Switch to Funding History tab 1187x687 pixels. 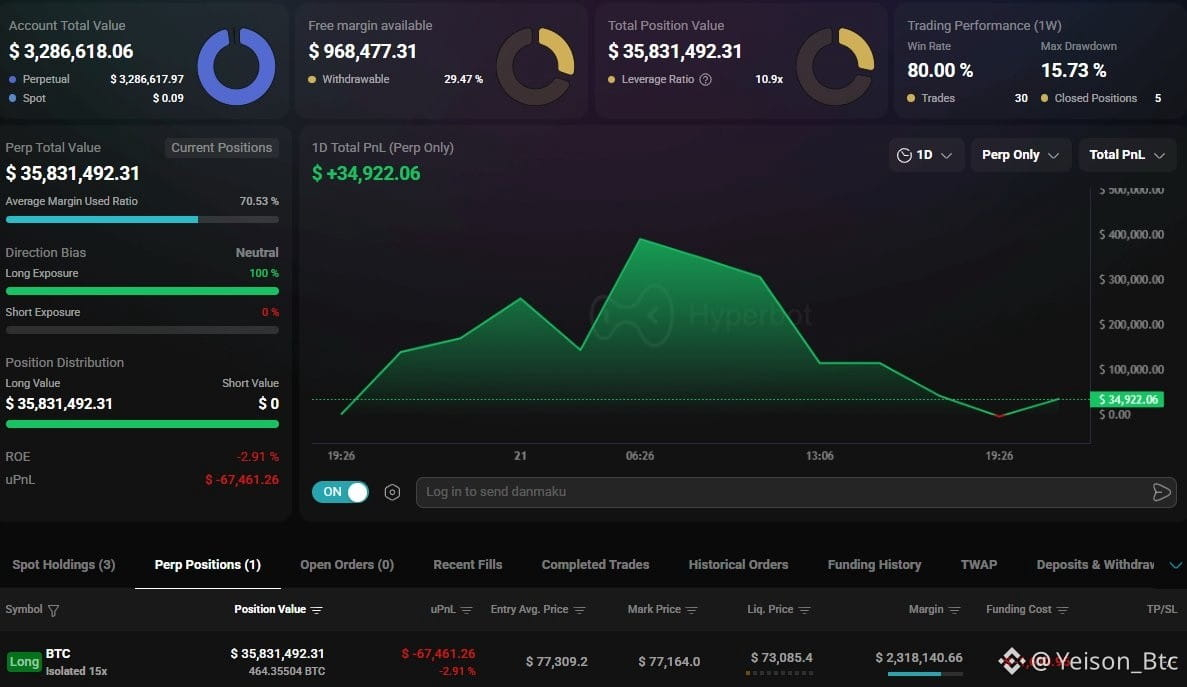pyautogui.click(x=874, y=564)
